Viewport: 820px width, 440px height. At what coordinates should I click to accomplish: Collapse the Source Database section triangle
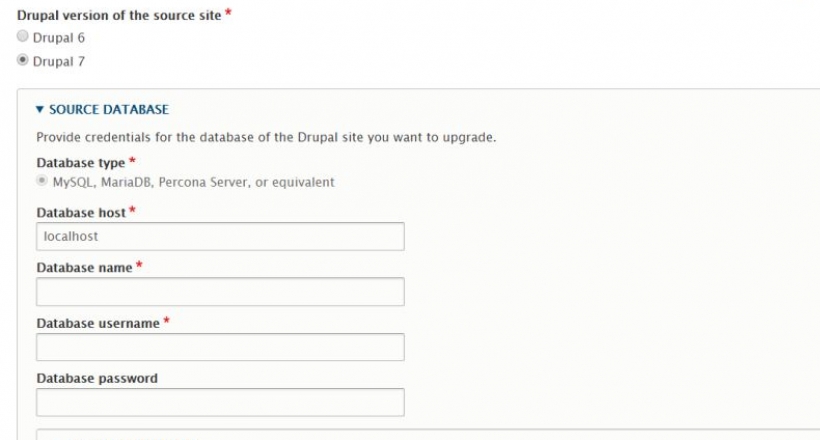point(39,110)
